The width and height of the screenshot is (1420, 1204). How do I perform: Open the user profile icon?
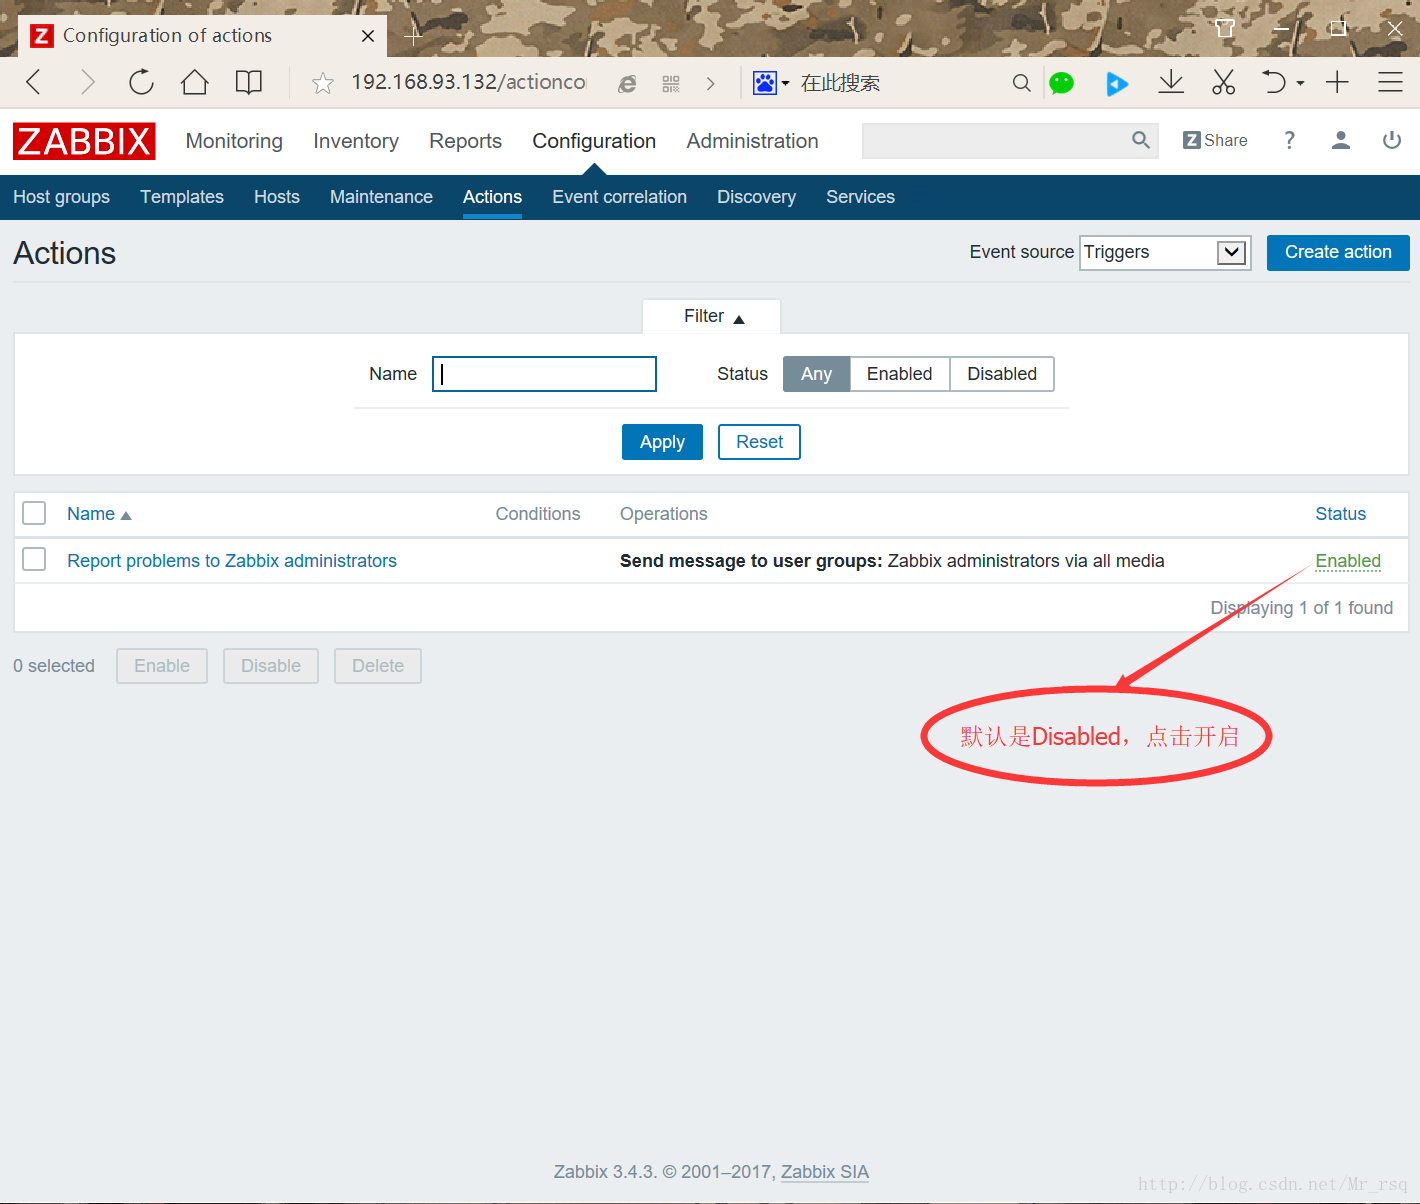pyautogui.click(x=1340, y=140)
